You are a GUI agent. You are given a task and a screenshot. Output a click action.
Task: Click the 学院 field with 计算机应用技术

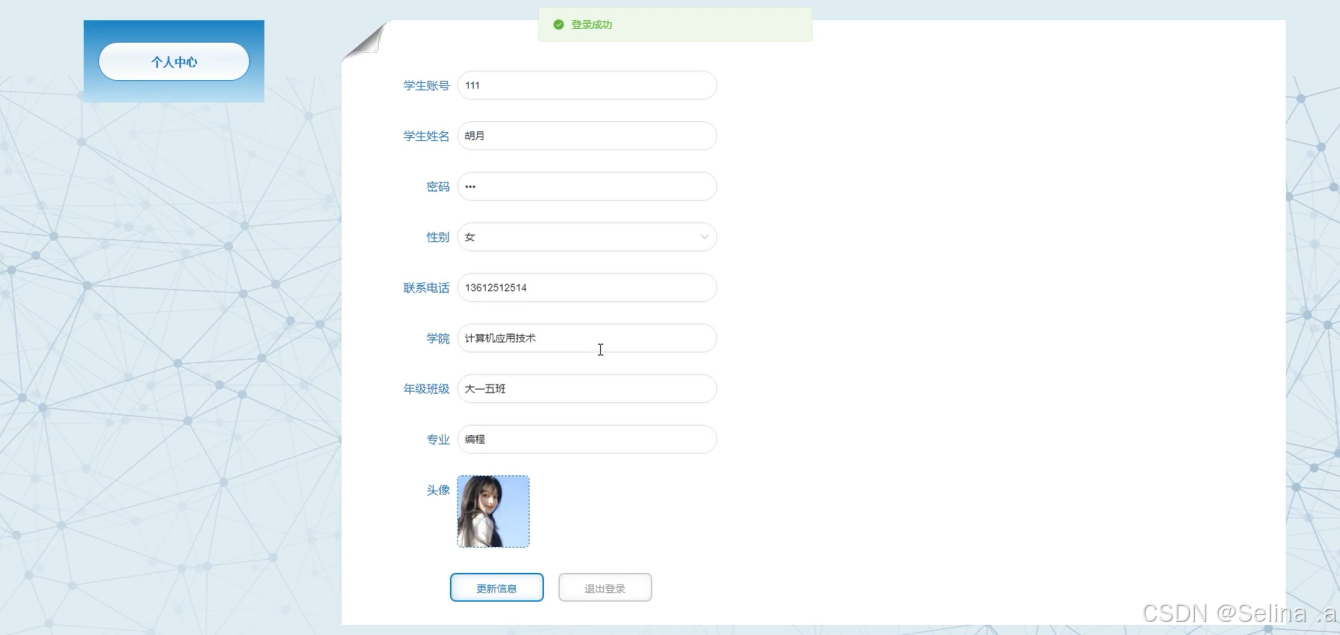click(x=587, y=338)
